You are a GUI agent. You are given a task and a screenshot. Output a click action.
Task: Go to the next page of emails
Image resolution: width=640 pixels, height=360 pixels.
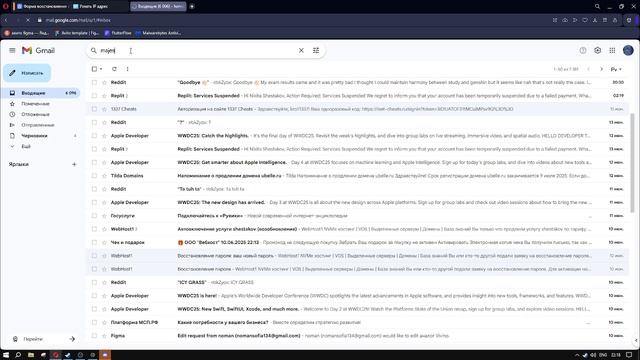(x=601, y=69)
